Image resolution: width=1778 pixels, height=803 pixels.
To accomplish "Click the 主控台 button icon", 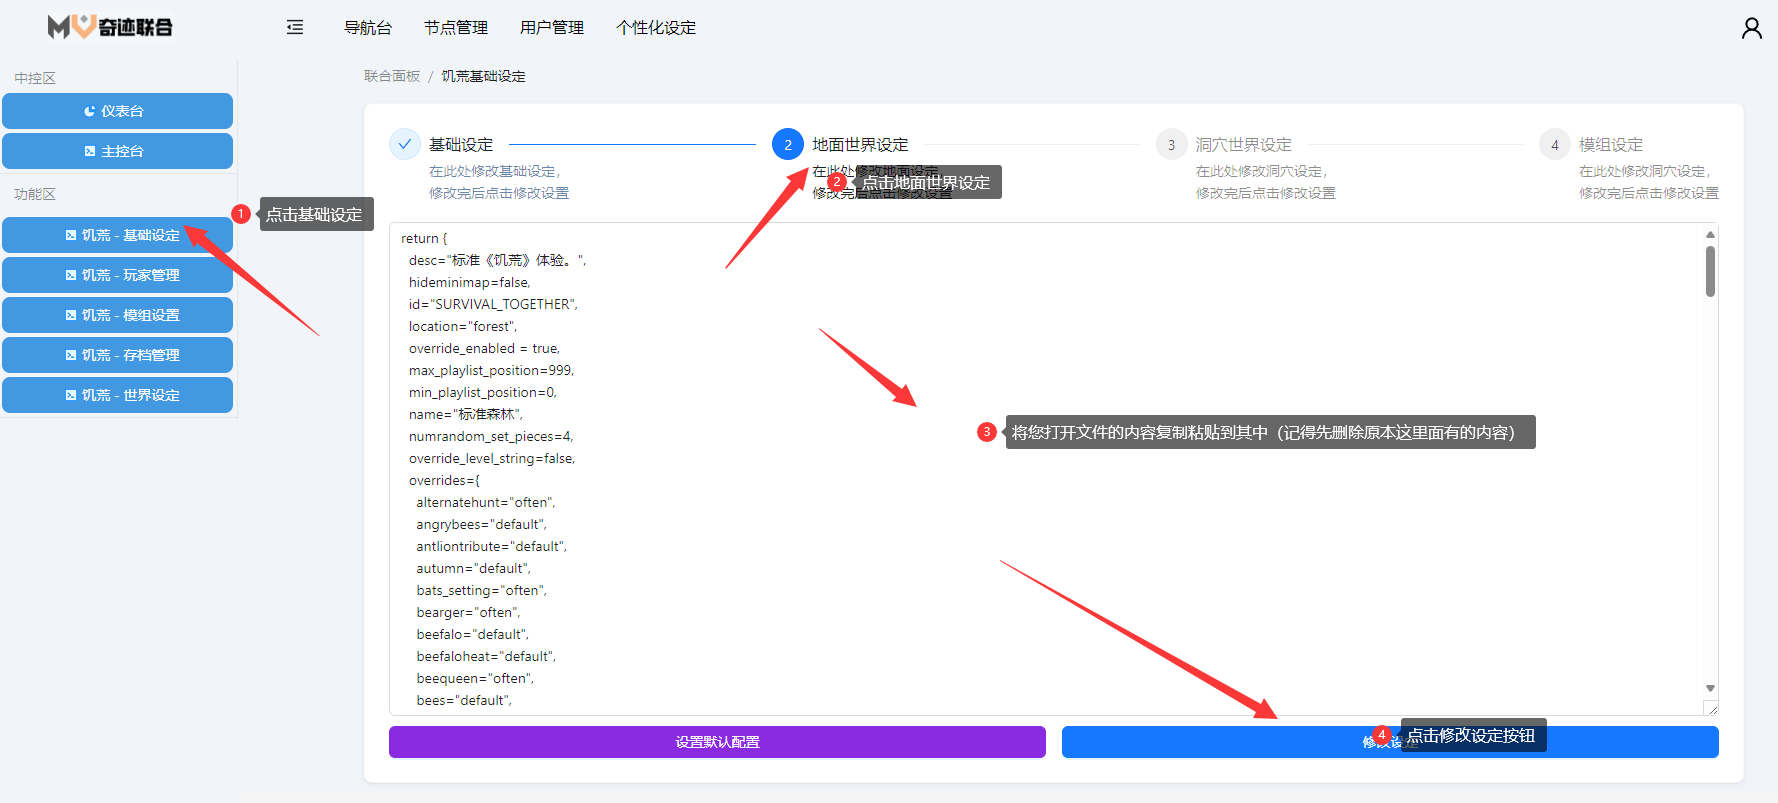I will (90, 151).
